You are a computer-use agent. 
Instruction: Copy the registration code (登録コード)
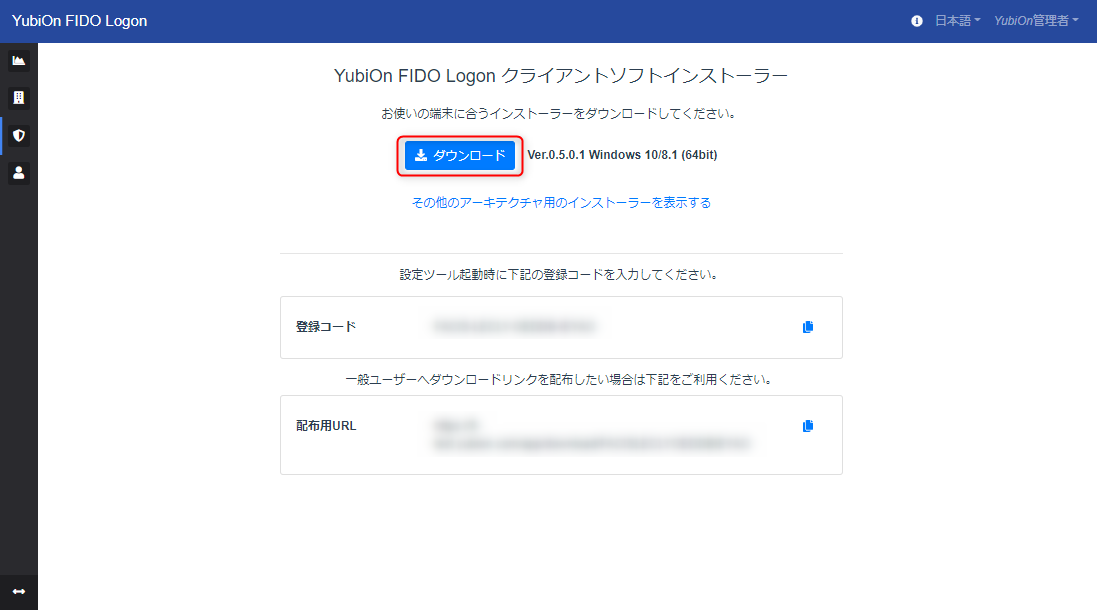808,327
